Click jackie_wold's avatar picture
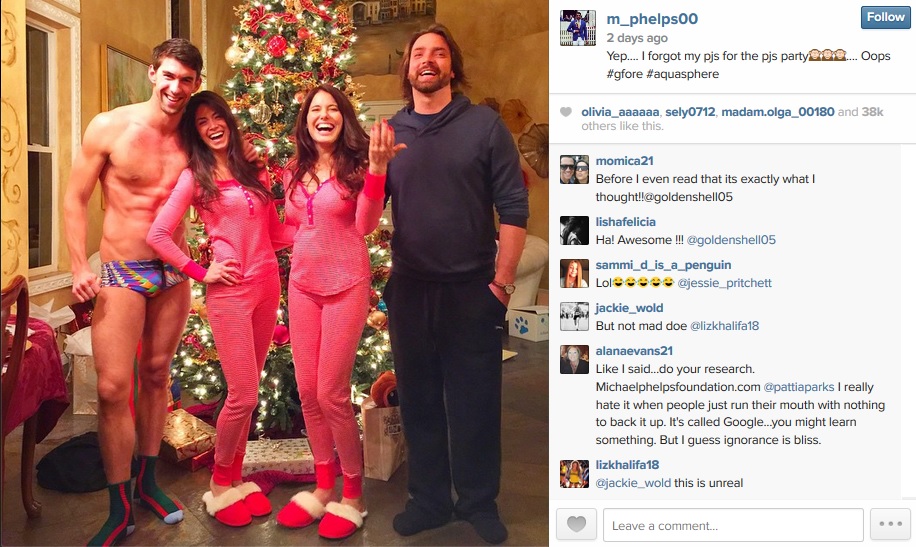This screenshot has height=547, width=916. coord(574,317)
